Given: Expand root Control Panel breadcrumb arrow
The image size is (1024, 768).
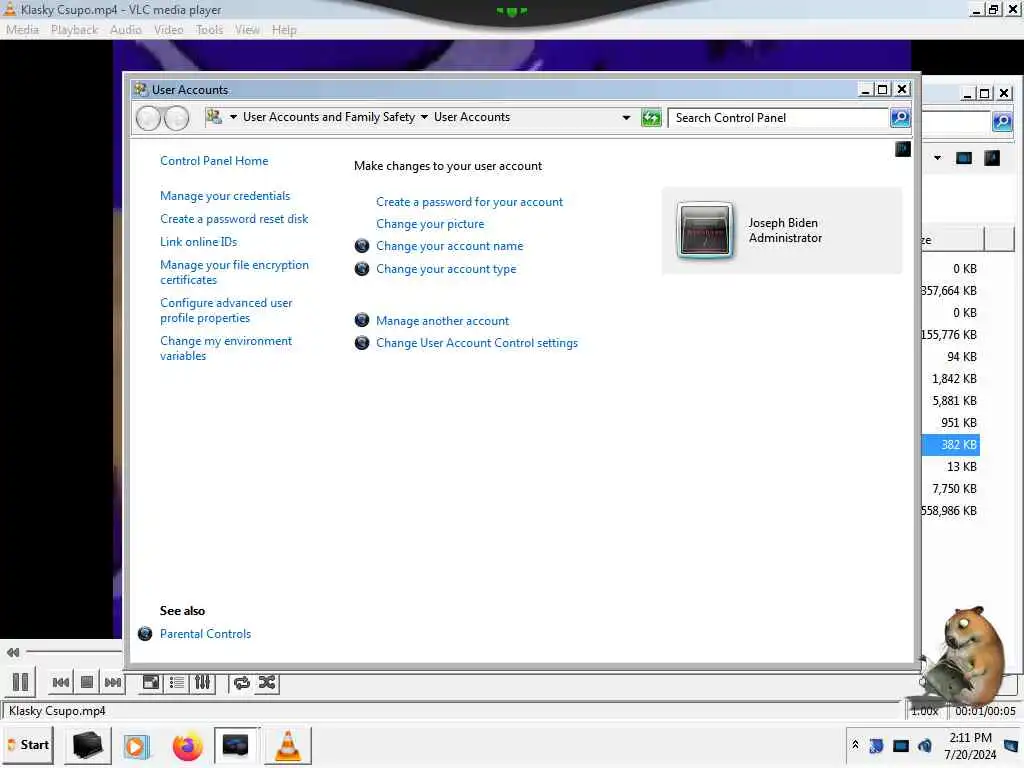Looking at the screenshot, I should pyautogui.click(x=233, y=118).
